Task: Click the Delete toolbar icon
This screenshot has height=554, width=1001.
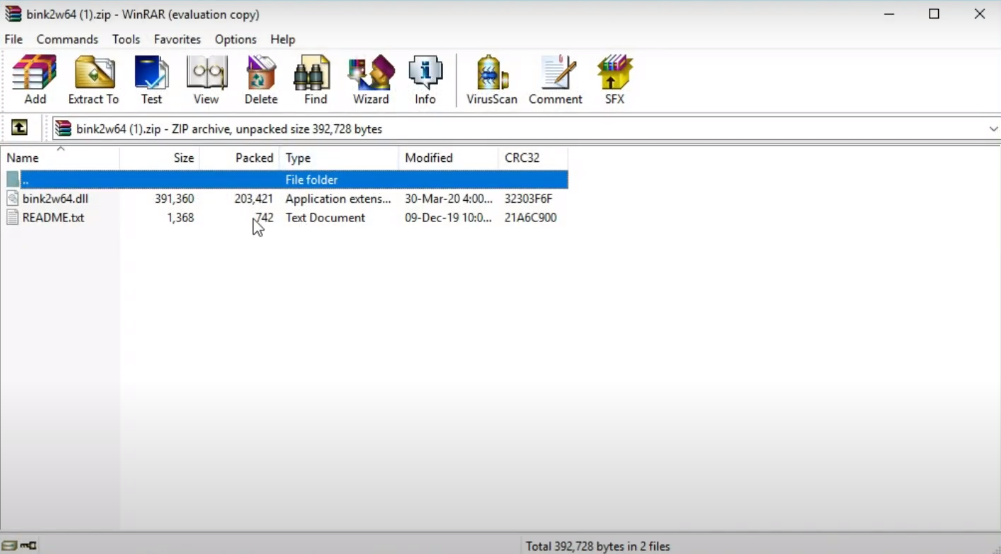Action: [x=261, y=80]
